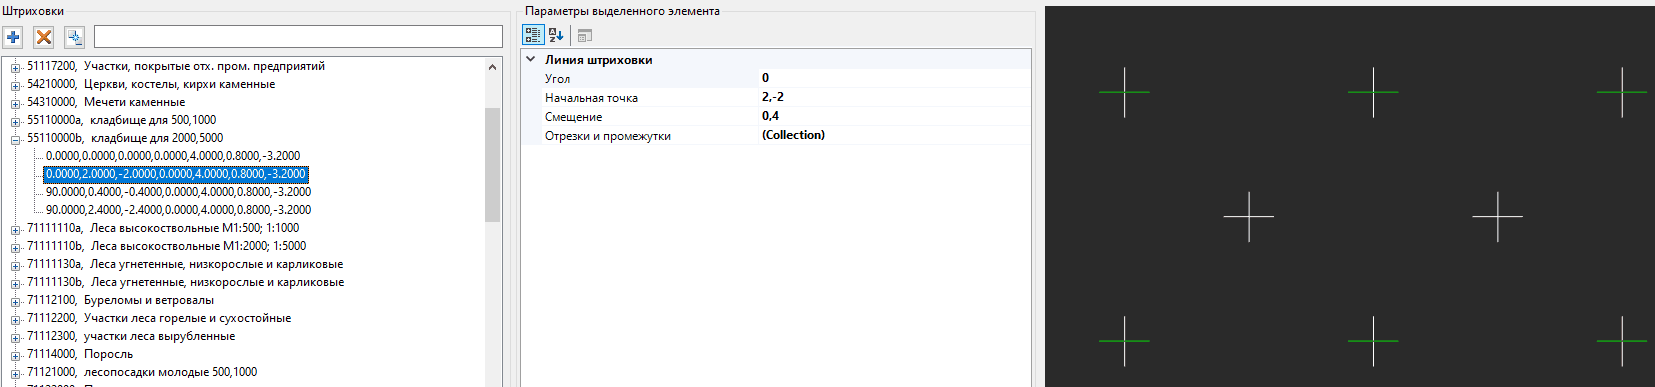Click the blue plus add hatch icon
This screenshot has width=1655, height=387.
[13, 37]
